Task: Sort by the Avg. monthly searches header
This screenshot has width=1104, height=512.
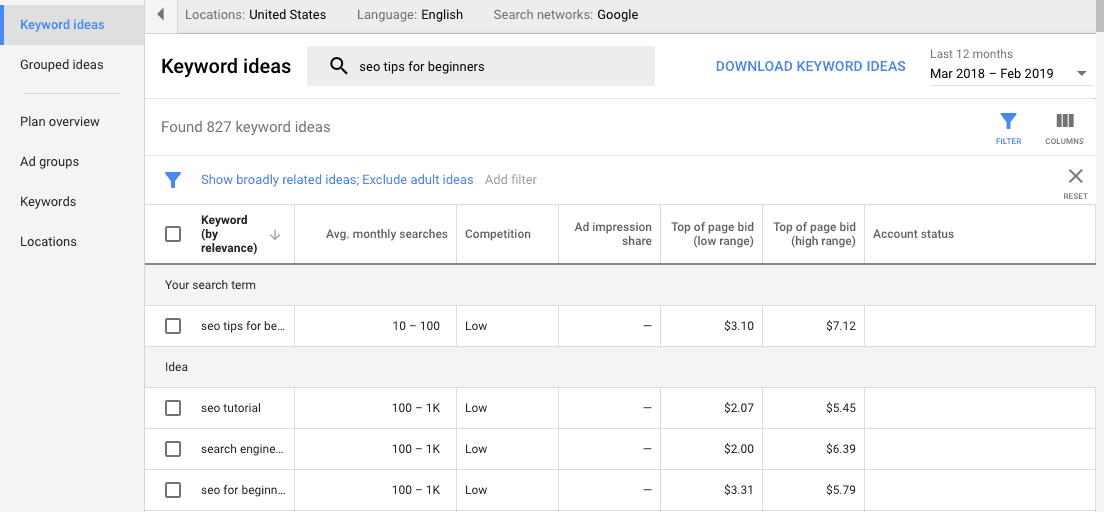Action: point(386,234)
